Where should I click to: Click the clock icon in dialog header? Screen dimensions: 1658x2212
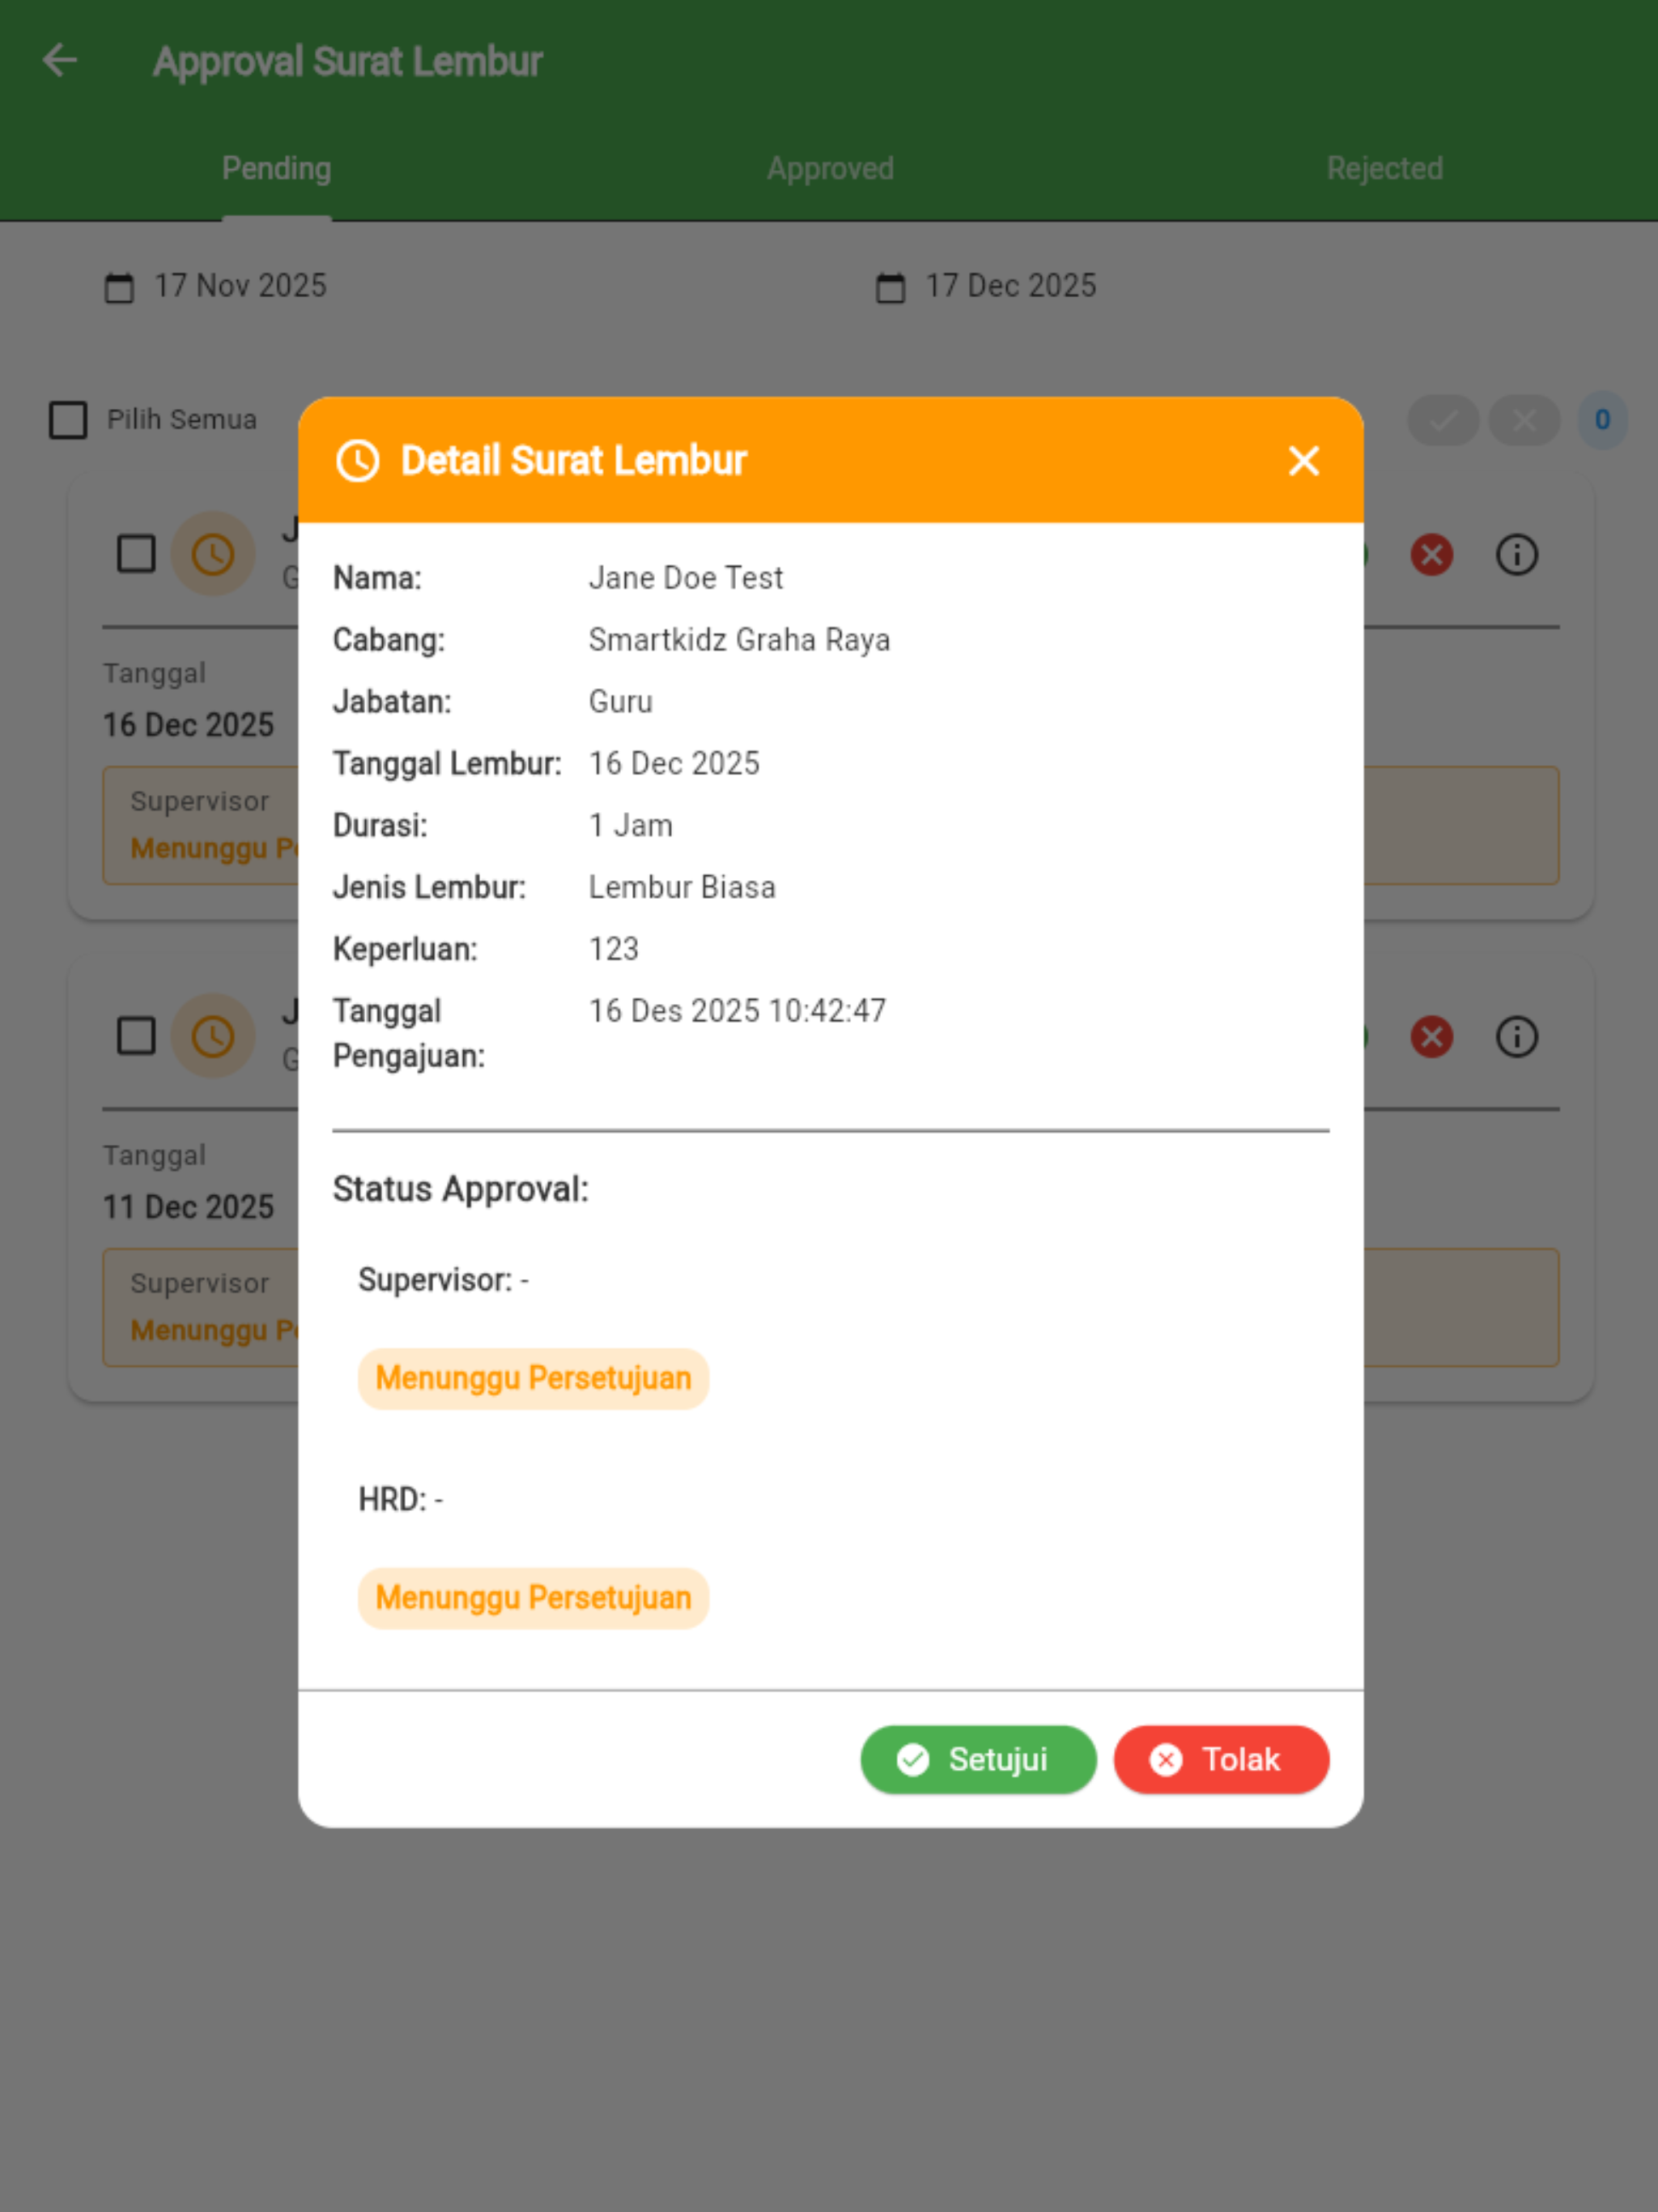click(x=357, y=461)
